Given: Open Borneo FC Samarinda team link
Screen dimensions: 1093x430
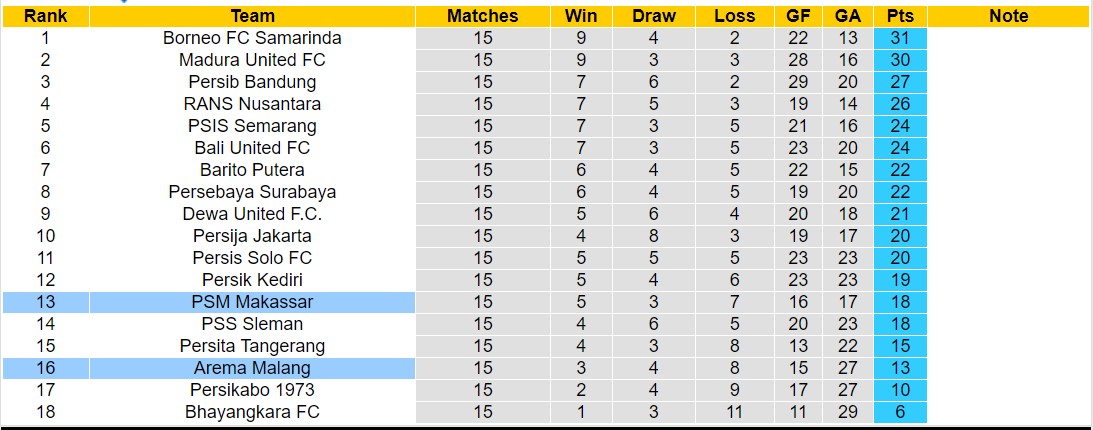Looking at the screenshot, I should [252, 38].
